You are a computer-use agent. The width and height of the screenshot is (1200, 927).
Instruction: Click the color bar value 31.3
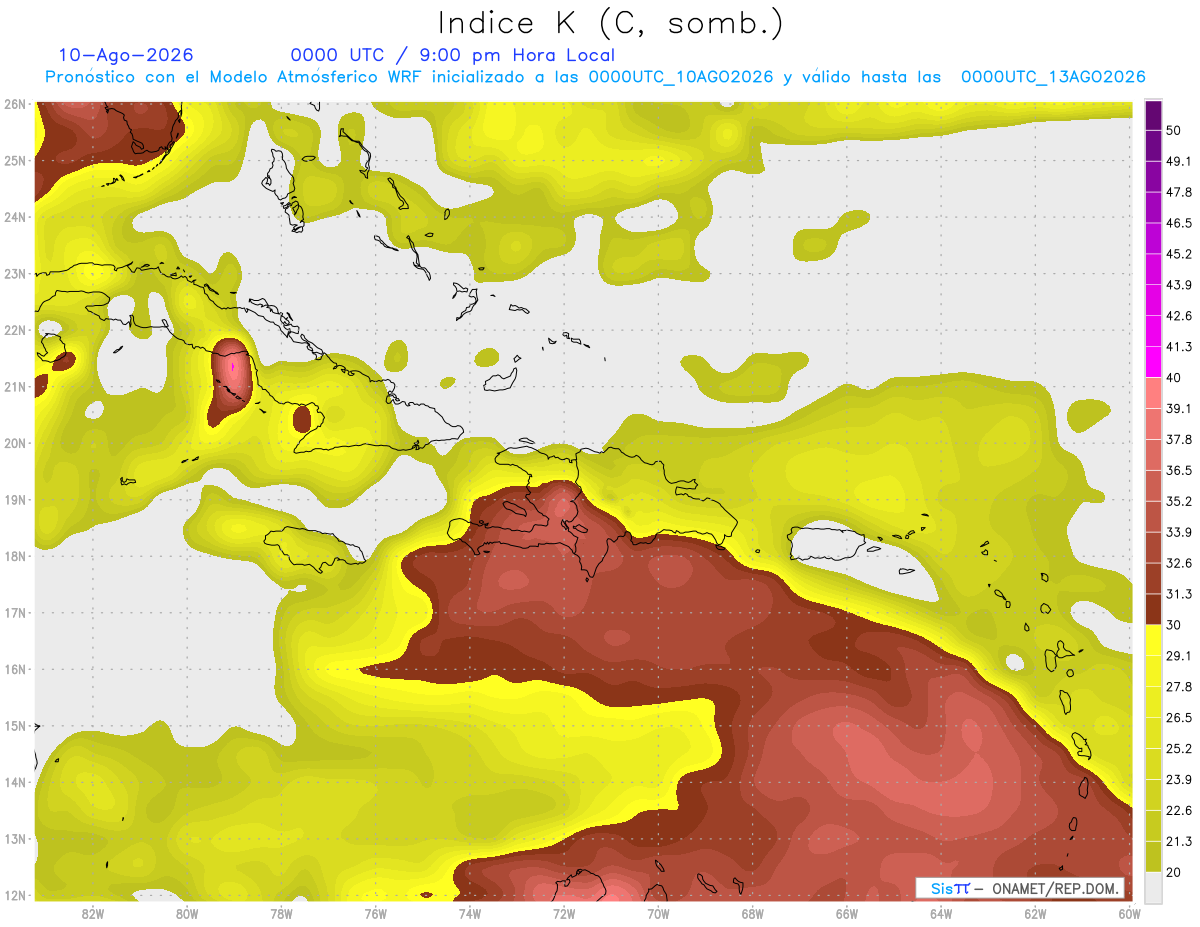coord(1178,594)
